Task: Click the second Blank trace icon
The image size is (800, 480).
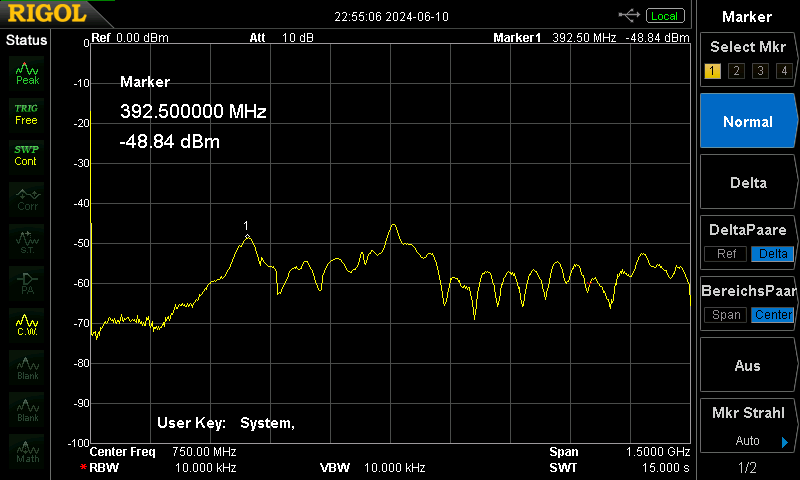Action: point(27,410)
